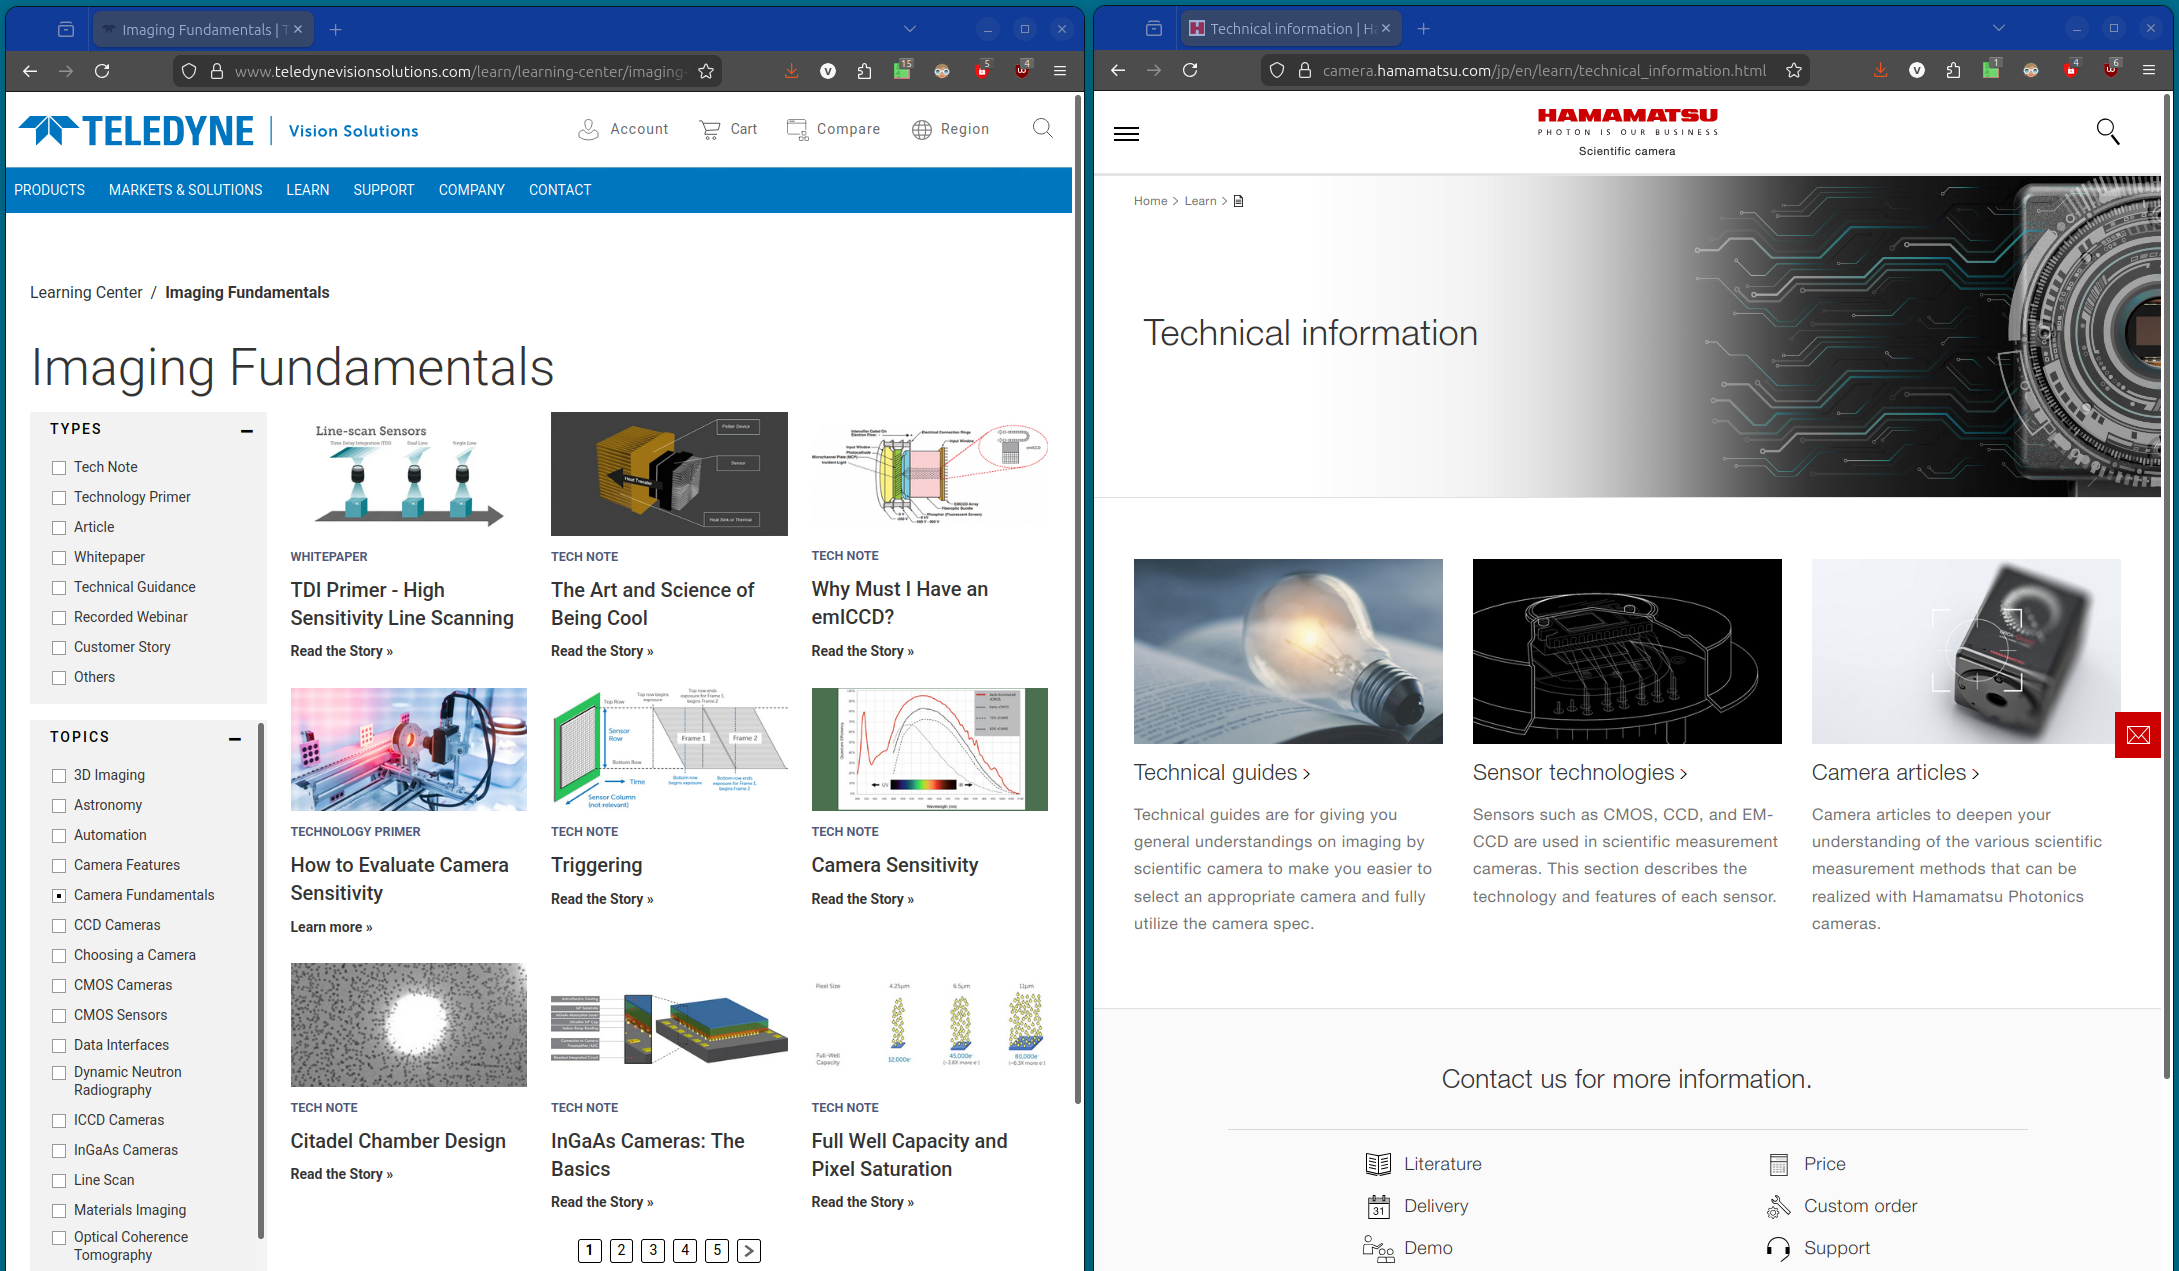Collapse the TOPICS filter section
Screen dimensions: 2179x1271
234,738
